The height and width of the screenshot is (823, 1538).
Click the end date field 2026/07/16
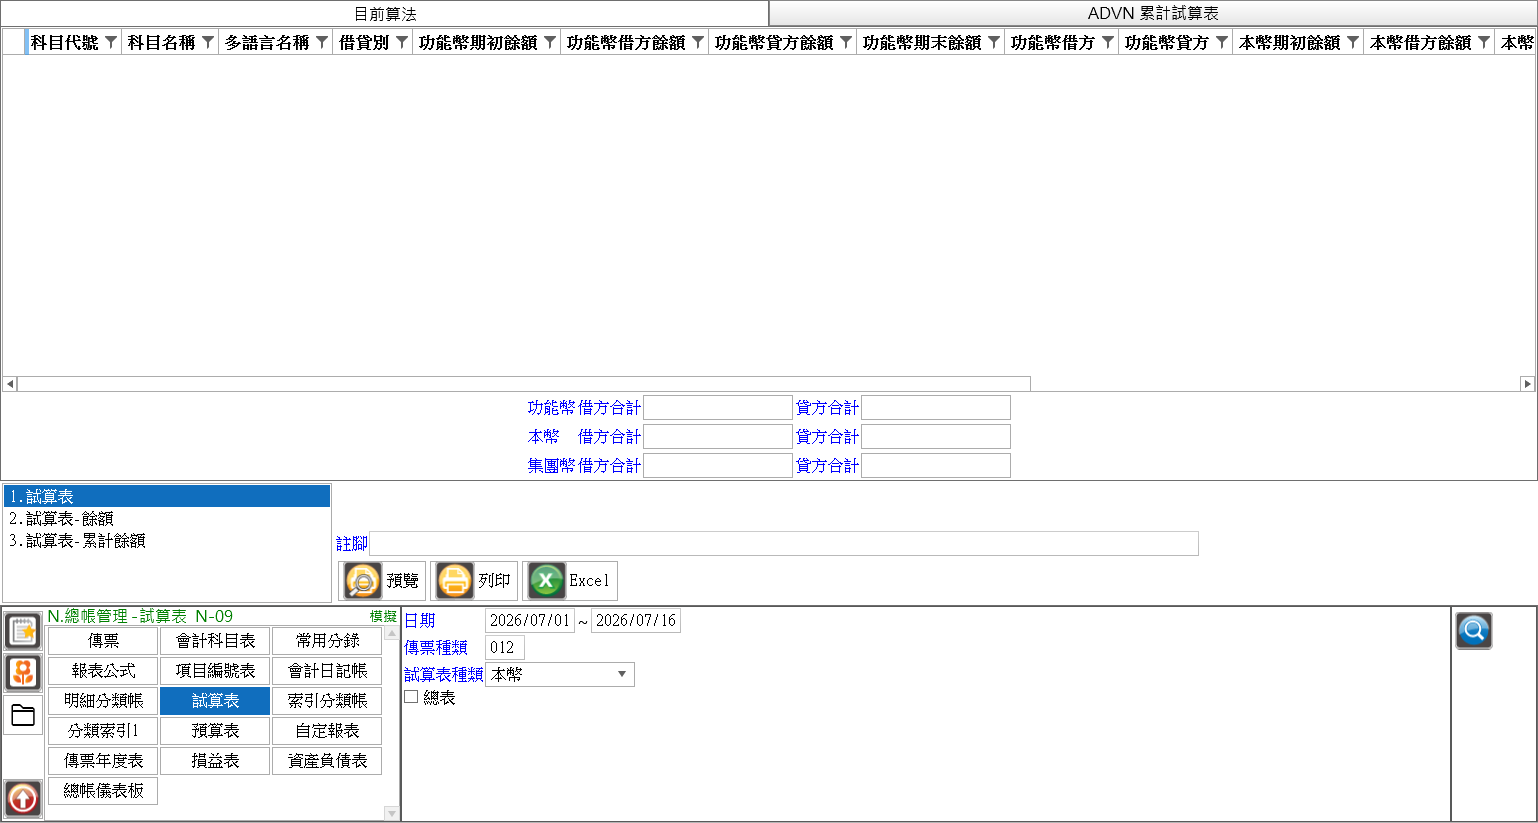tap(636, 620)
